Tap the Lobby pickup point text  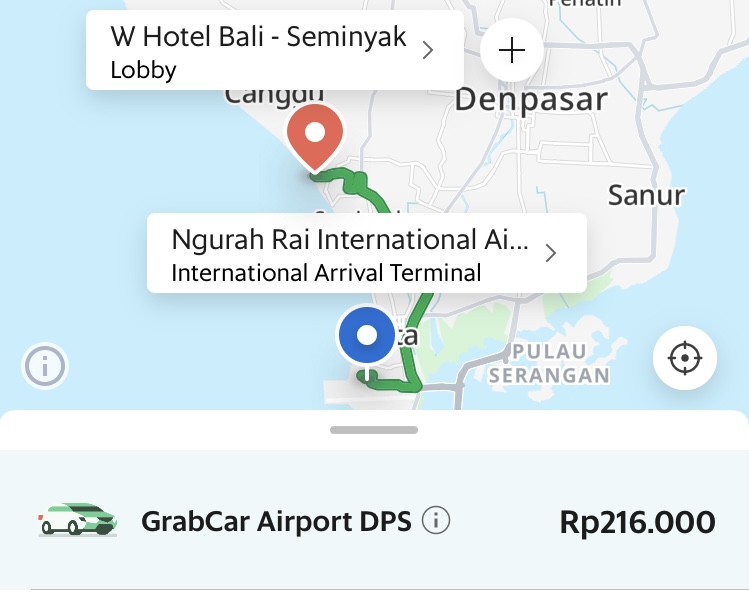click(x=143, y=70)
